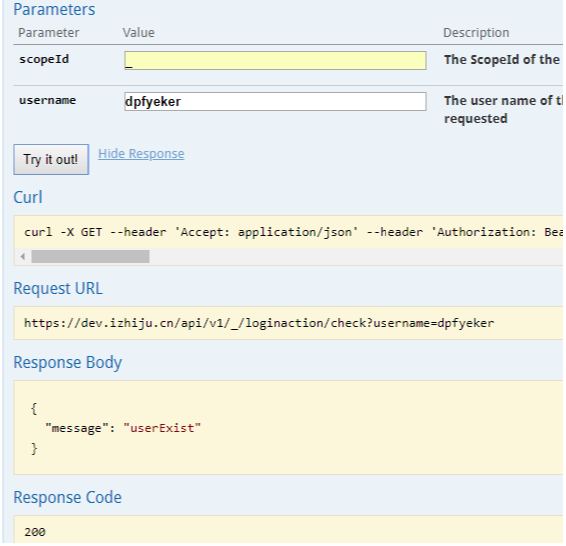This screenshot has width=566, height=546.
Task: Click the scopeId parameter label
Action: click(x=44, y=59)
